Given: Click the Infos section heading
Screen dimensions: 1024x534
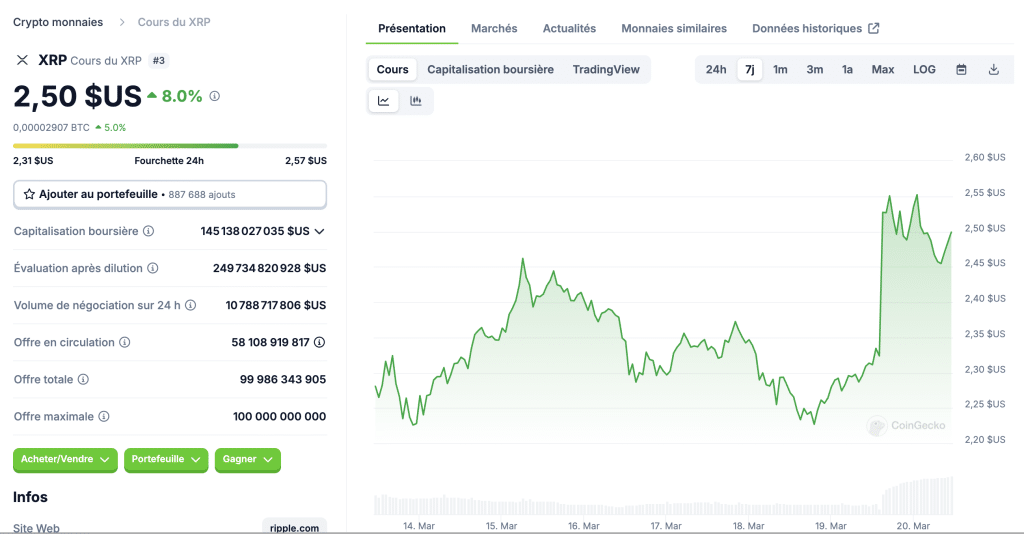Looking at the screenshot, I should click(30, 497).
